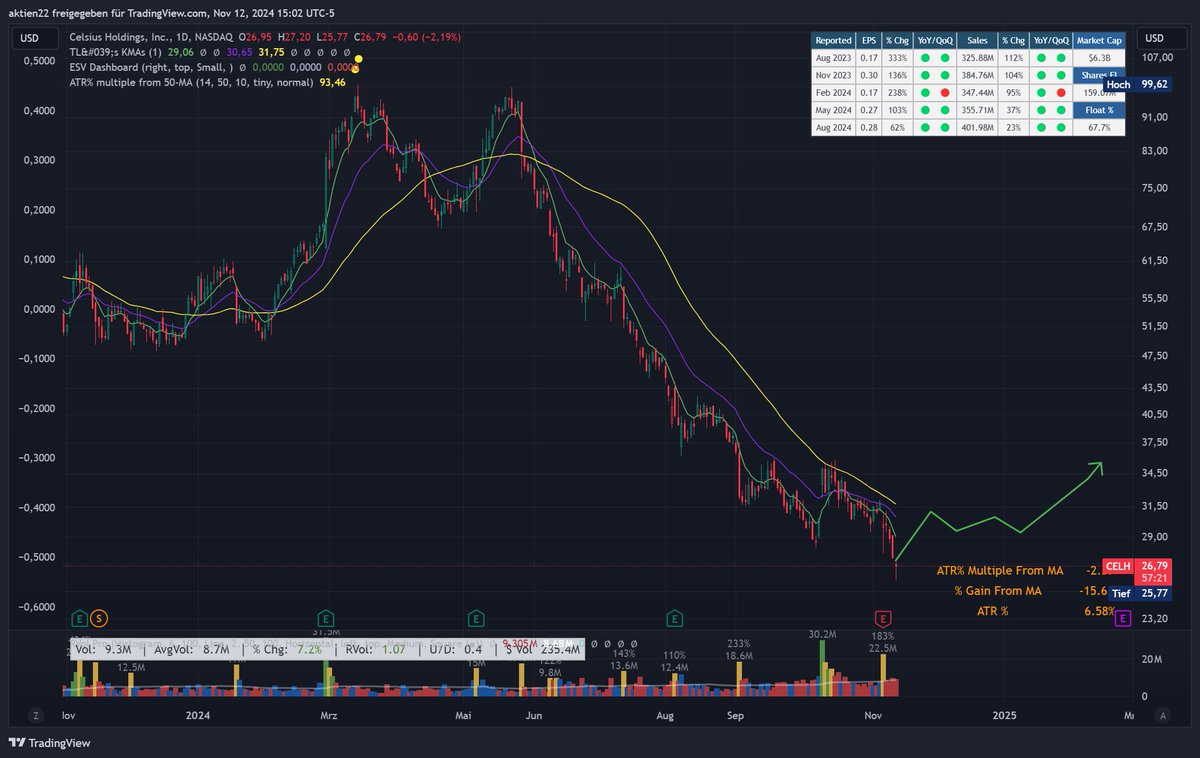Click the Nov 2023 table row label
The height and width of the screenshot is (758, 1200).
pyautogui.click(x=833, y=75)
